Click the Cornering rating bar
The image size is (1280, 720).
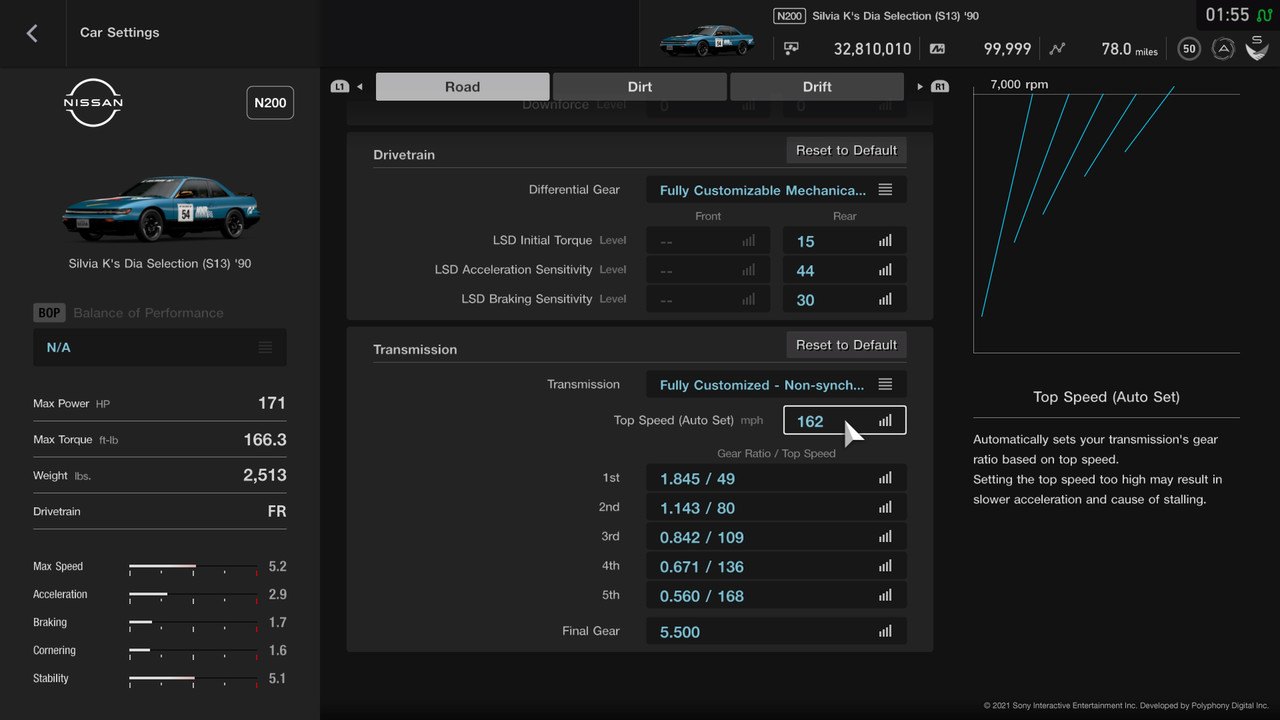(193, 651)
